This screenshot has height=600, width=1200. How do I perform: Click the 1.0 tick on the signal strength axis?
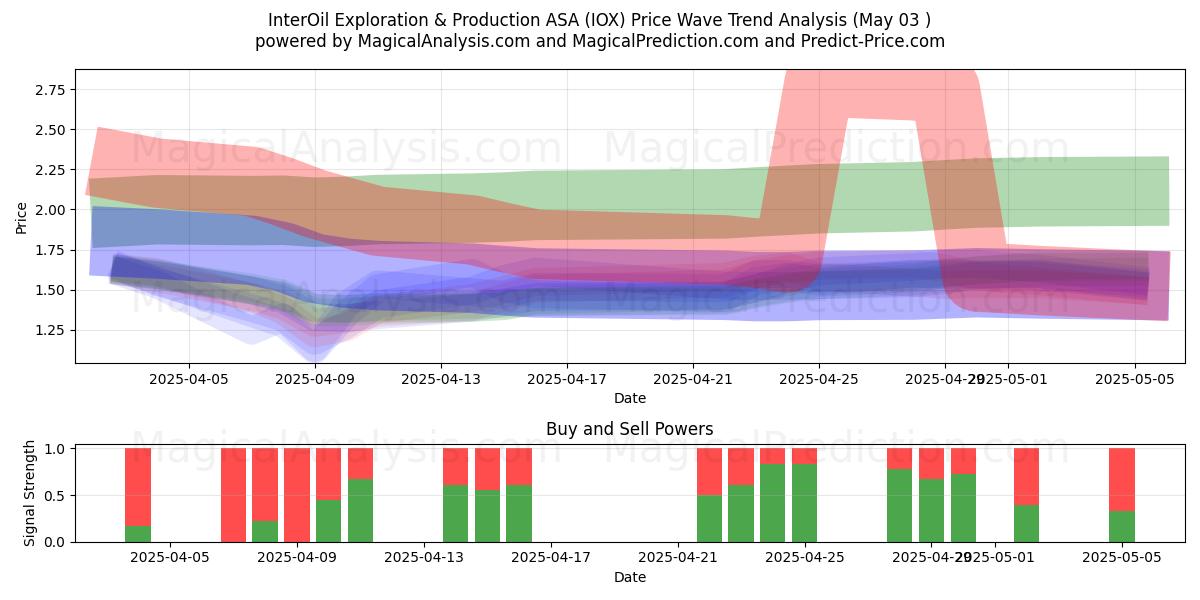56,449
